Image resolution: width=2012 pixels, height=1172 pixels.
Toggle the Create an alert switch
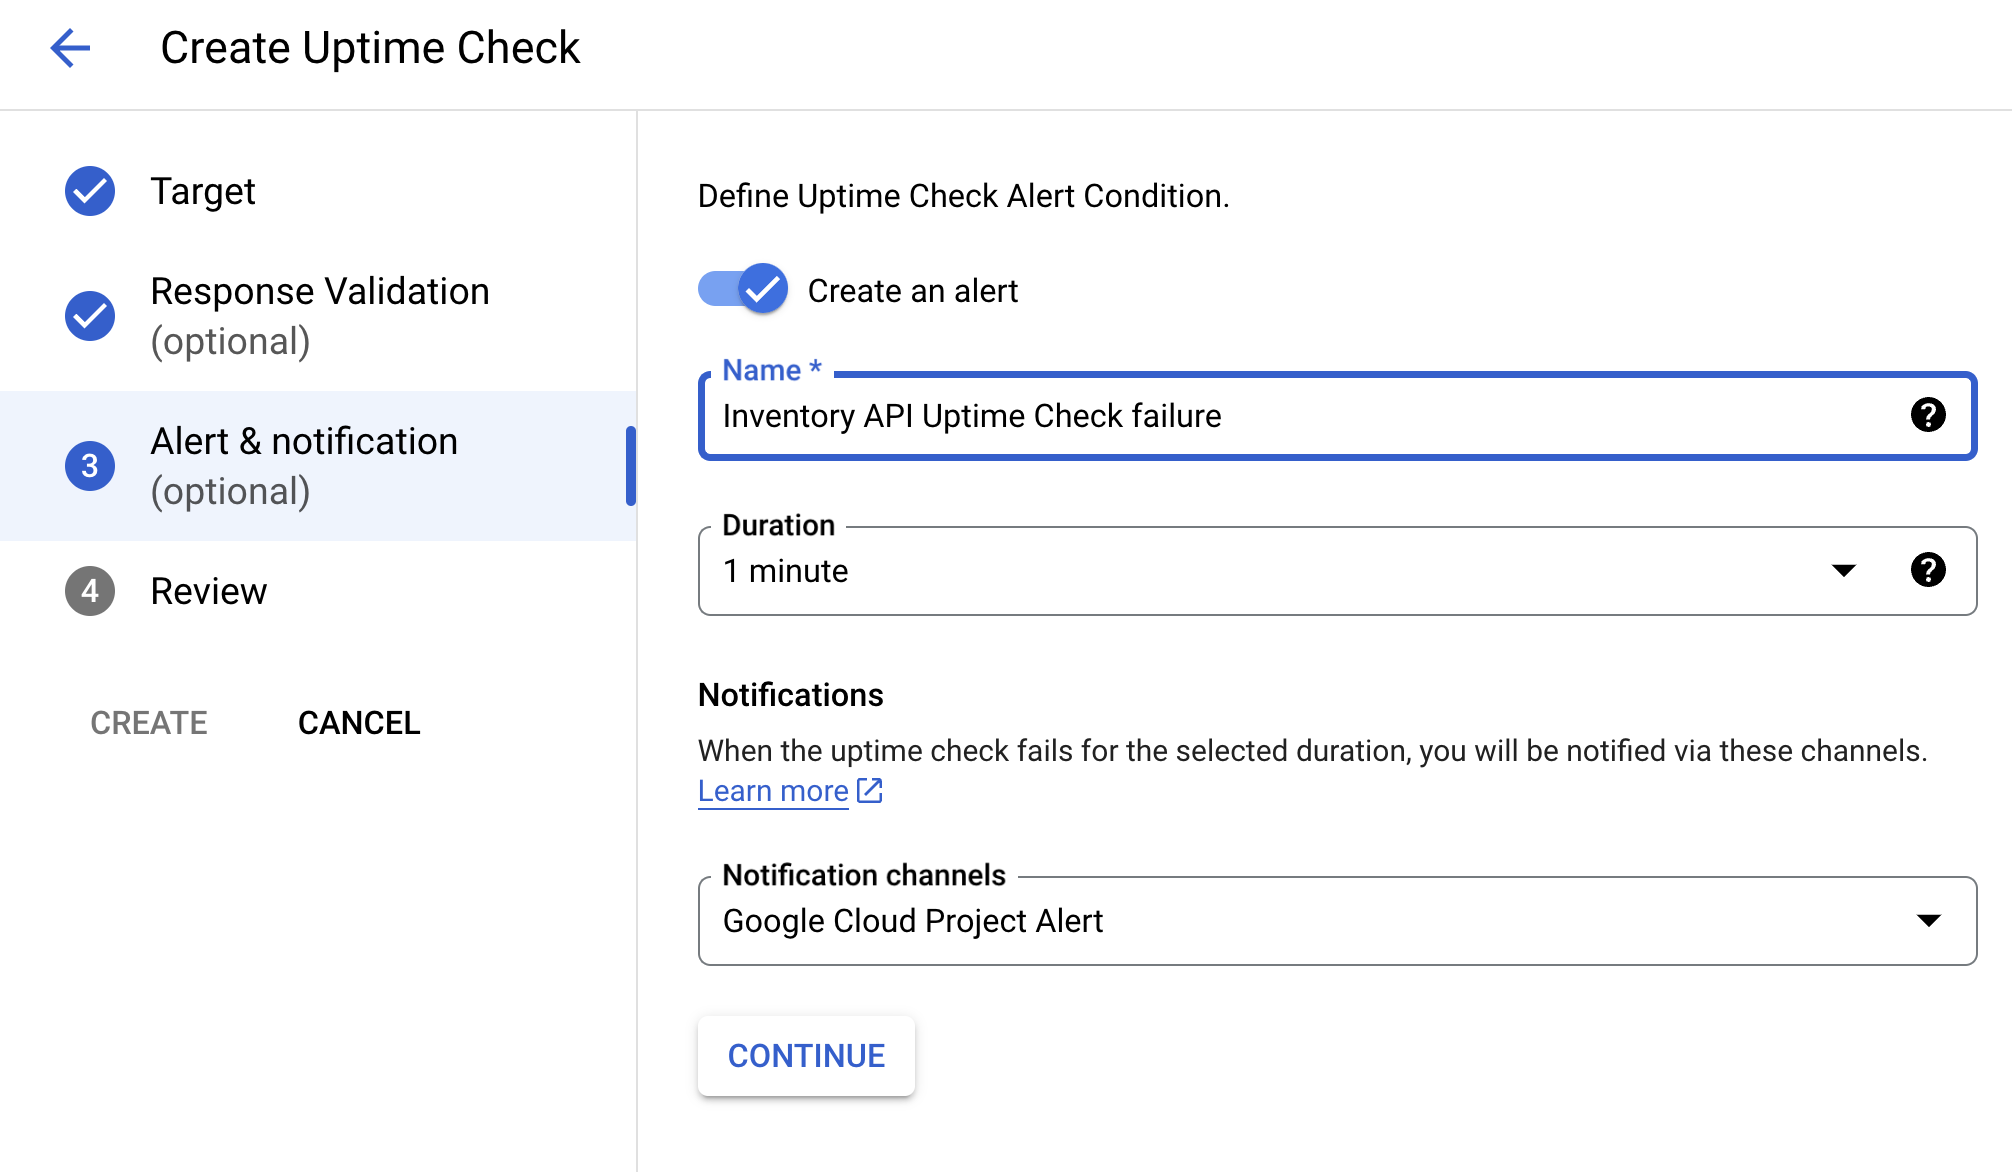(743, 290)
